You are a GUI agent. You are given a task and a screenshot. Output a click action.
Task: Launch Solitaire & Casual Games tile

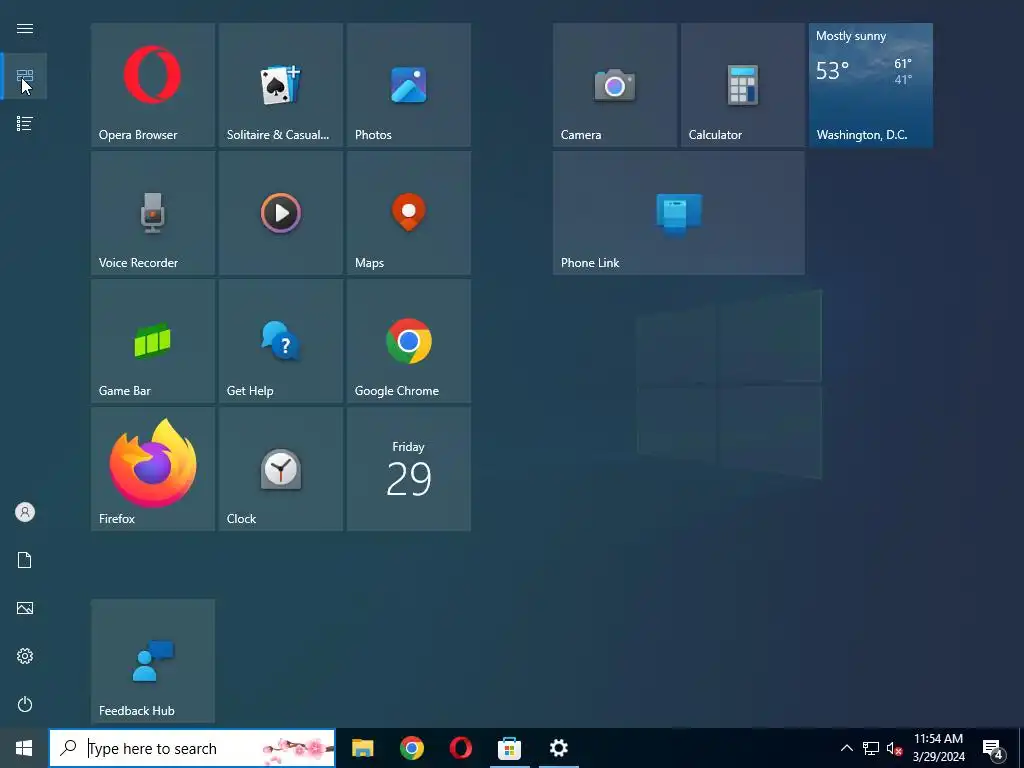click(281, 85)
